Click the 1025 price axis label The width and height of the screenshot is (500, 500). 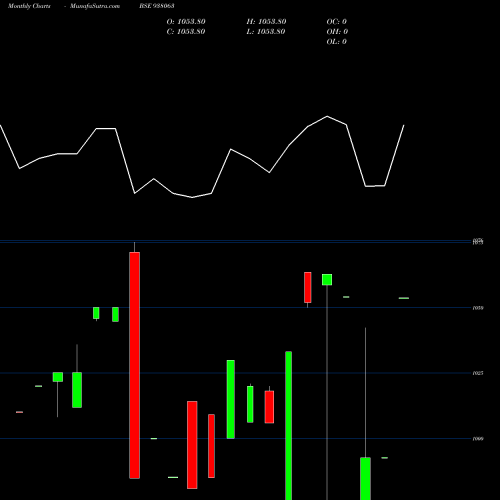tap(478, 373)
